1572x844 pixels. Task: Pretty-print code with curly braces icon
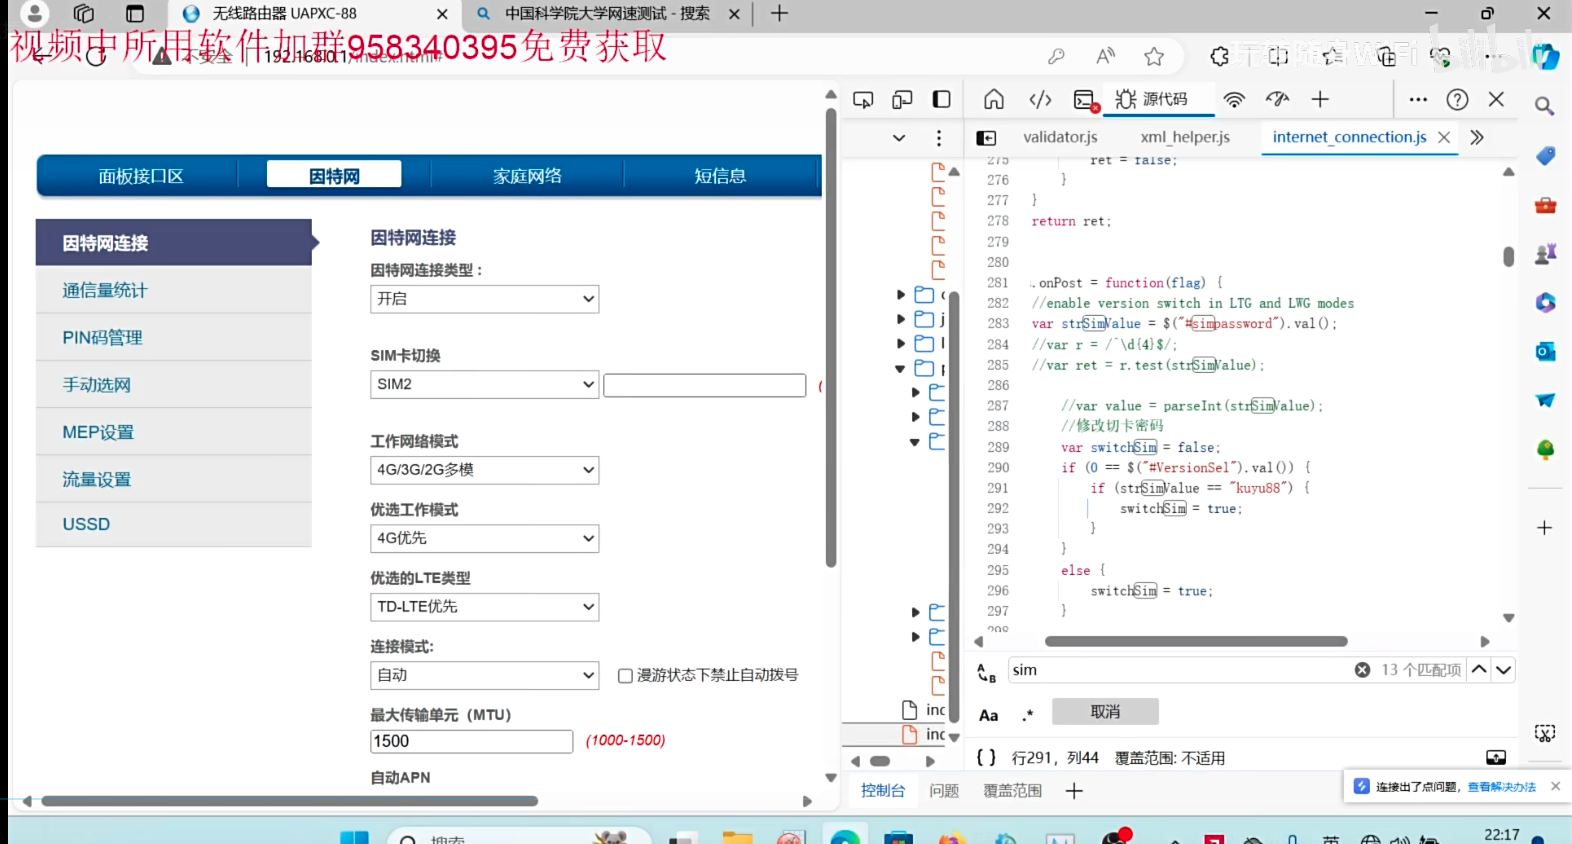pyautogui.click(x=986, y=758)
